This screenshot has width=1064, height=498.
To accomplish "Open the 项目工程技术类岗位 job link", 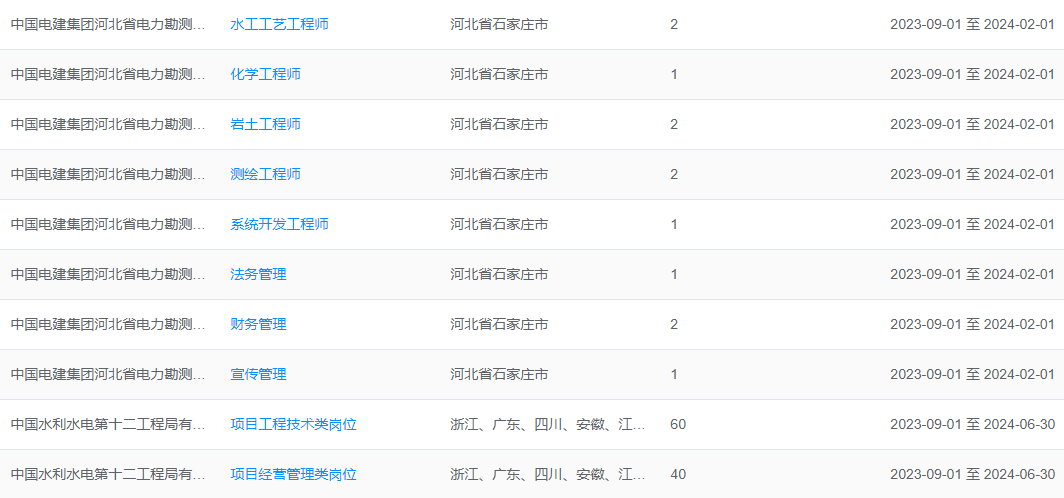I will [294, 424].
